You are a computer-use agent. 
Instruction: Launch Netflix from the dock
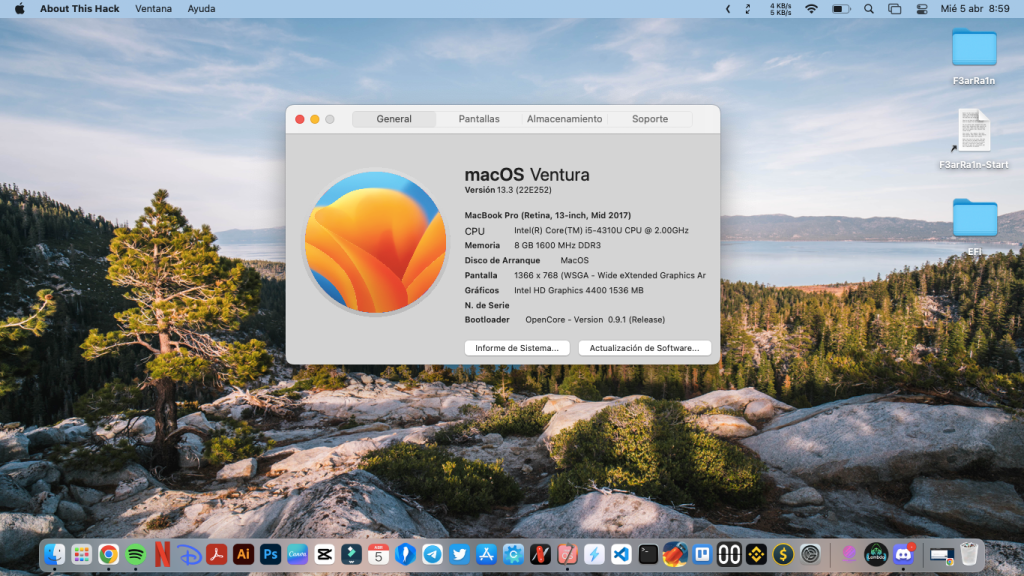pyautogui.click(x=162, y=554)
